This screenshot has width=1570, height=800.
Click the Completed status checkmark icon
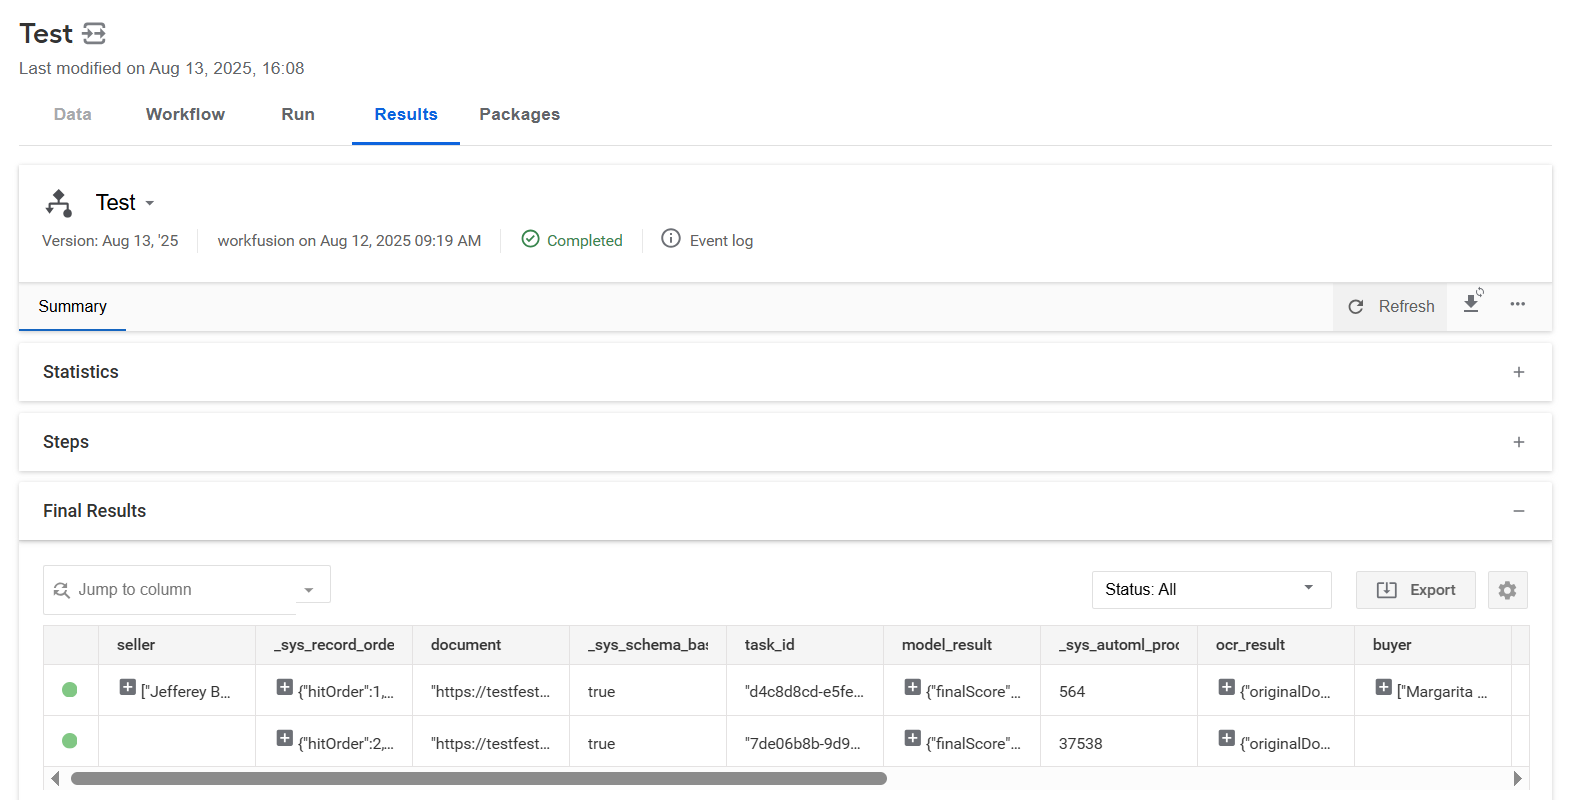tap(530, 239)
